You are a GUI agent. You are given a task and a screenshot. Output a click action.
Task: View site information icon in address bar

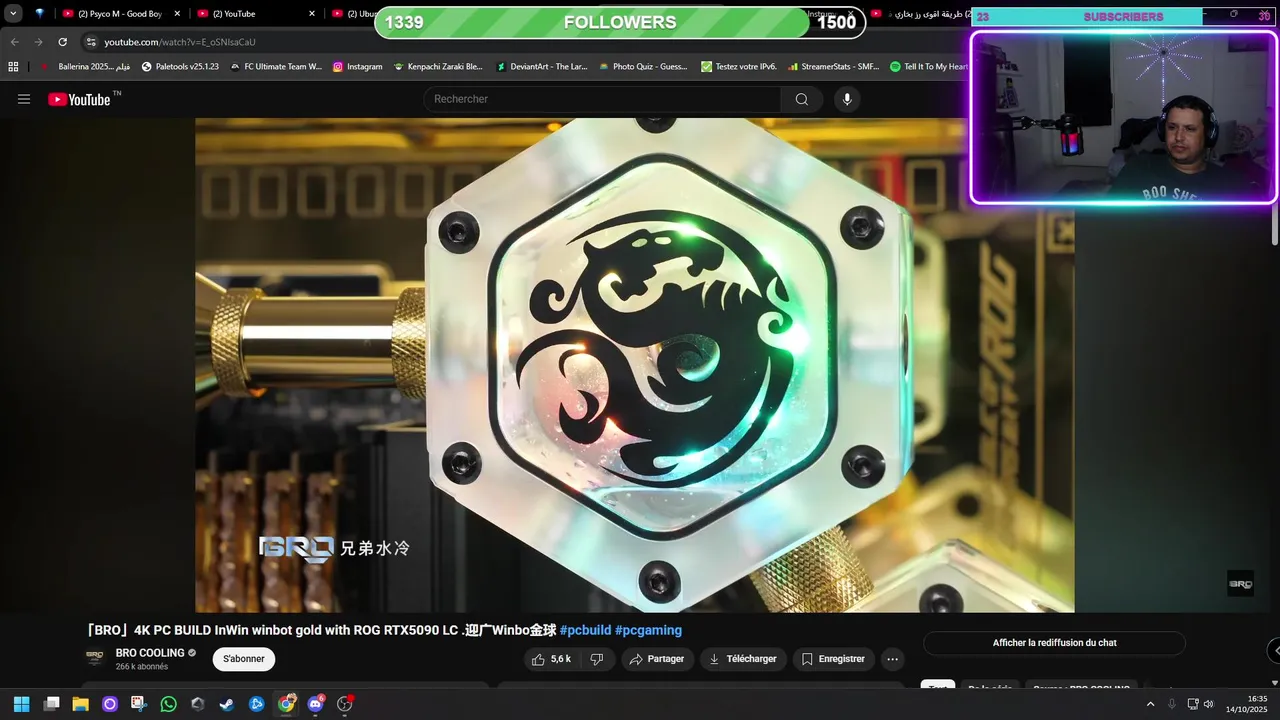(91, 42)
